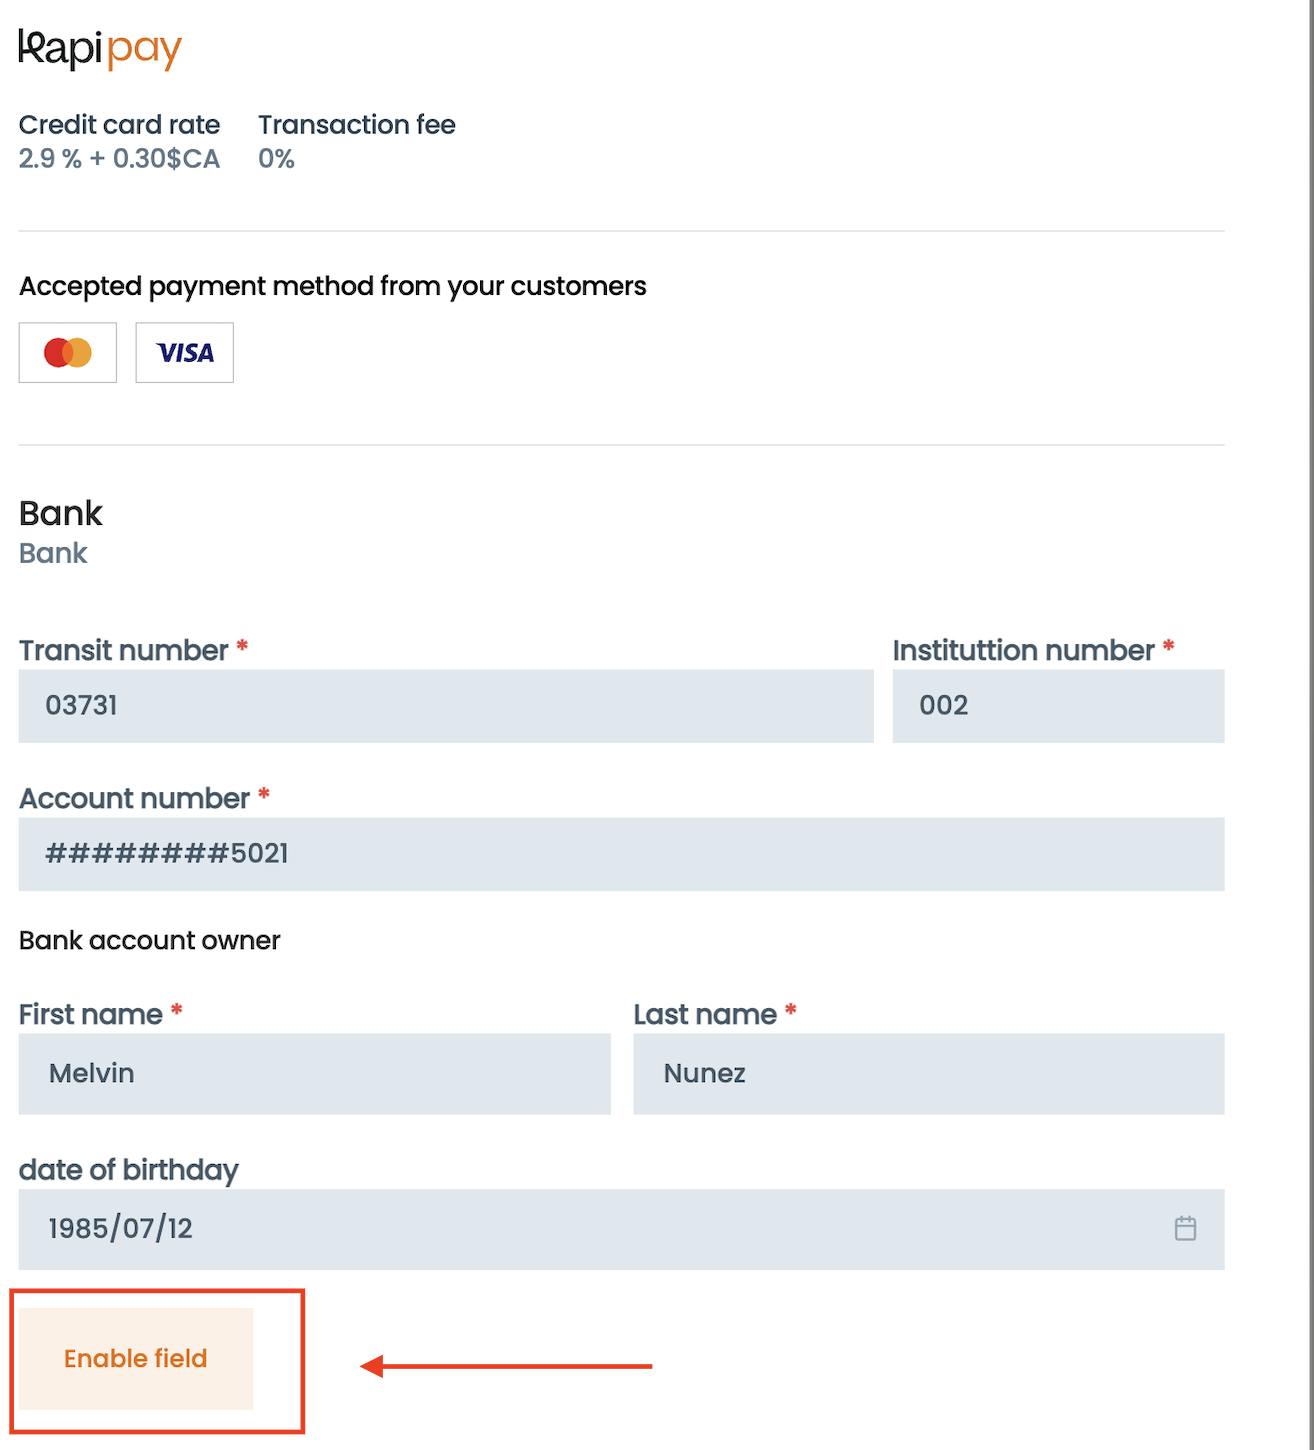Click the Accepted payment method heading
Image resolution: width=1314 pixels, height=1450 pixels.
click(x=333, y=286)
